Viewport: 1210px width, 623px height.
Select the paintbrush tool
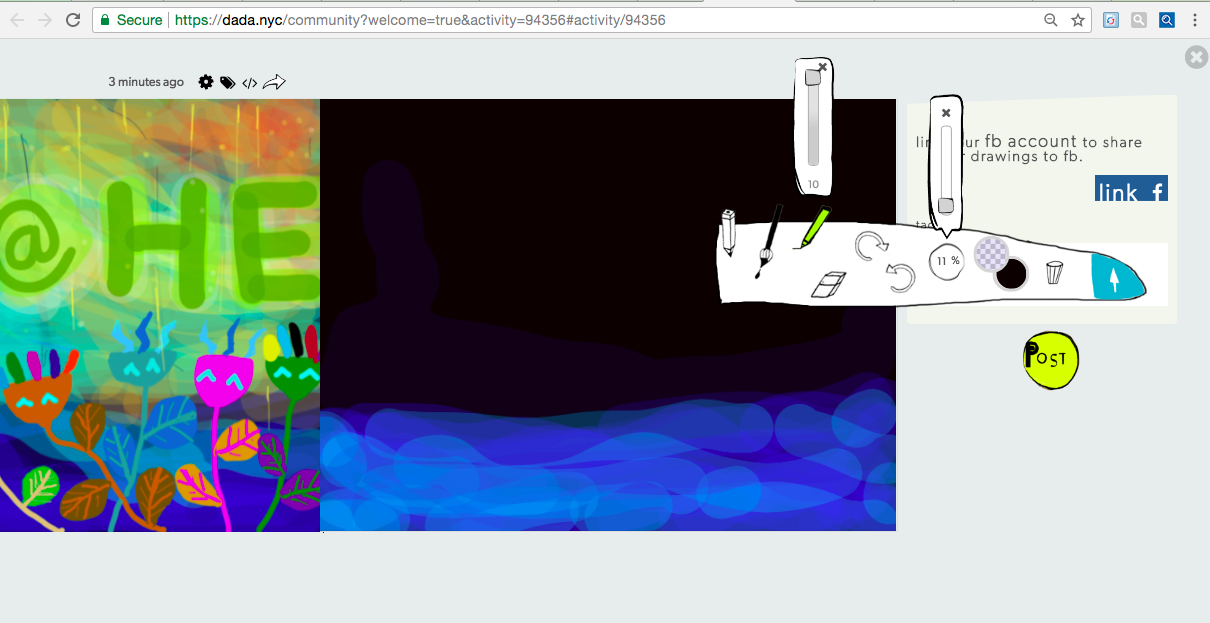coord(769,240)
